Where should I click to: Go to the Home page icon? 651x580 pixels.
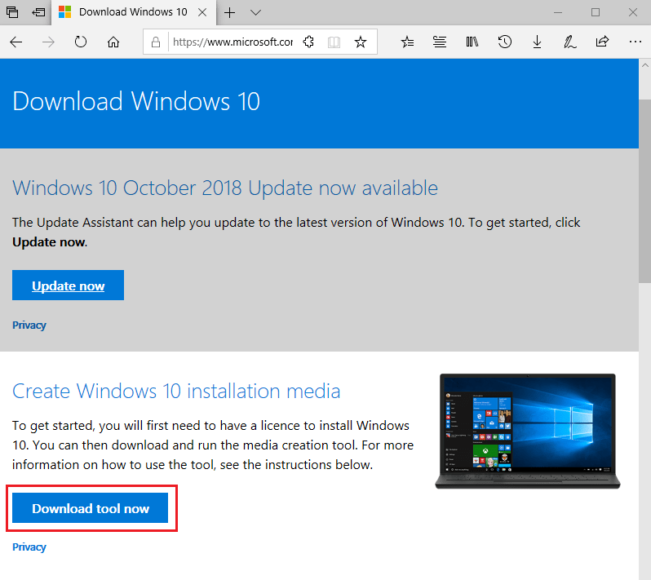113,42
